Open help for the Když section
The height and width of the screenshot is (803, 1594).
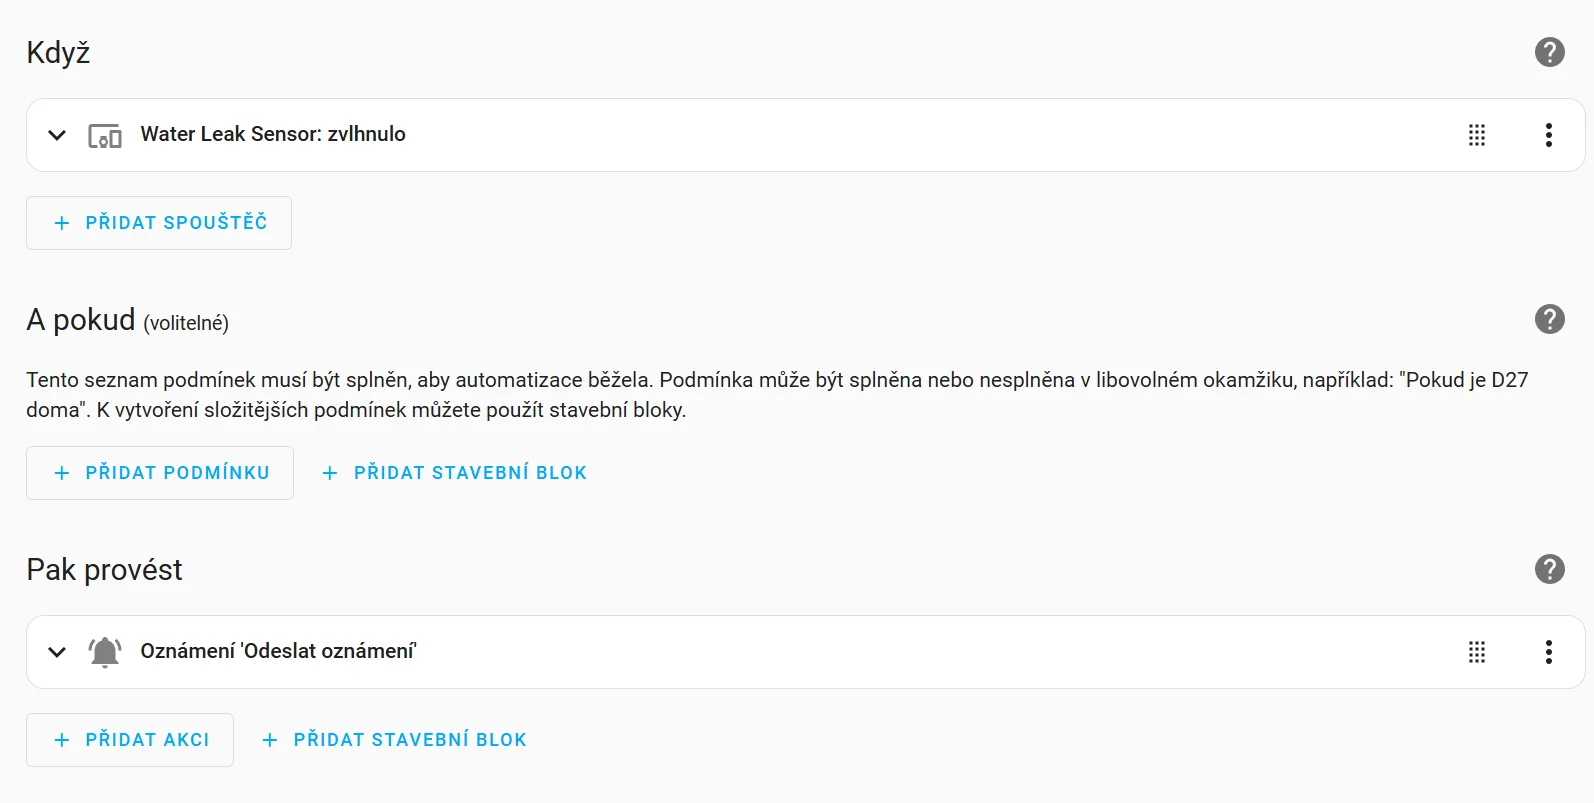click(1549, 52)
